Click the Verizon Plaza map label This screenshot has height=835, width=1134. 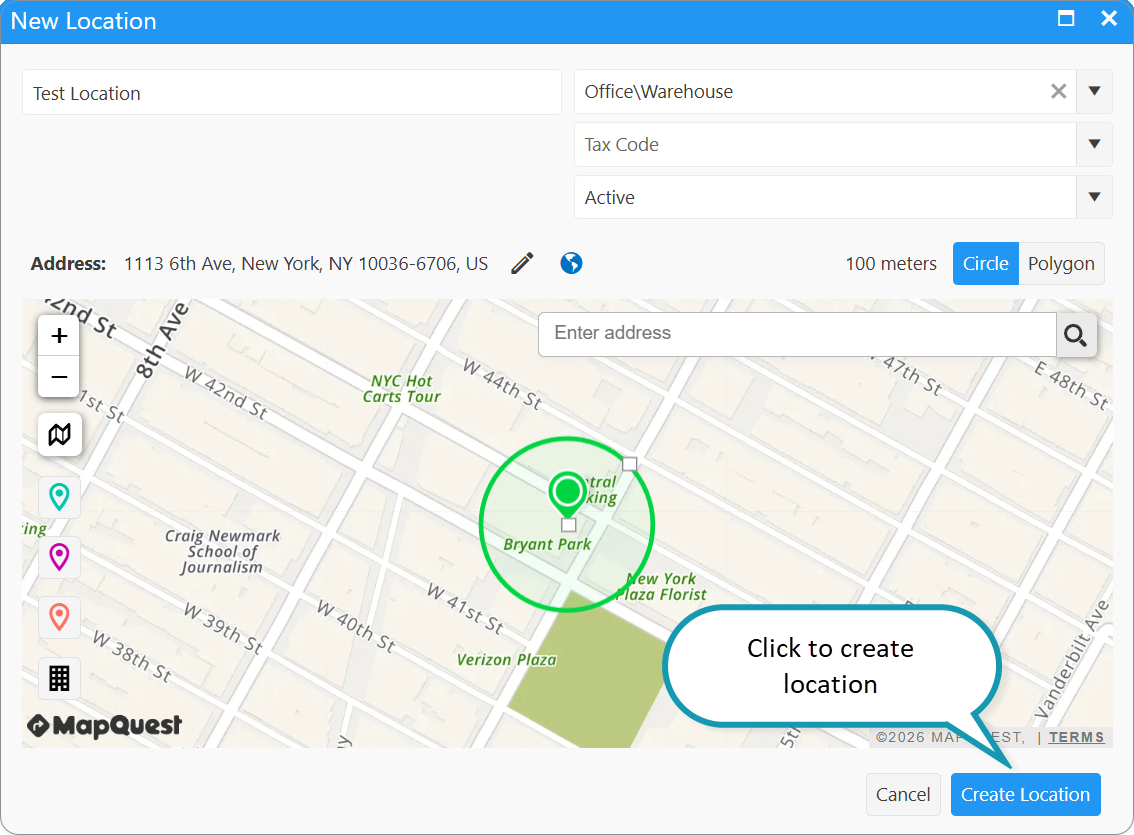point(506,659)
